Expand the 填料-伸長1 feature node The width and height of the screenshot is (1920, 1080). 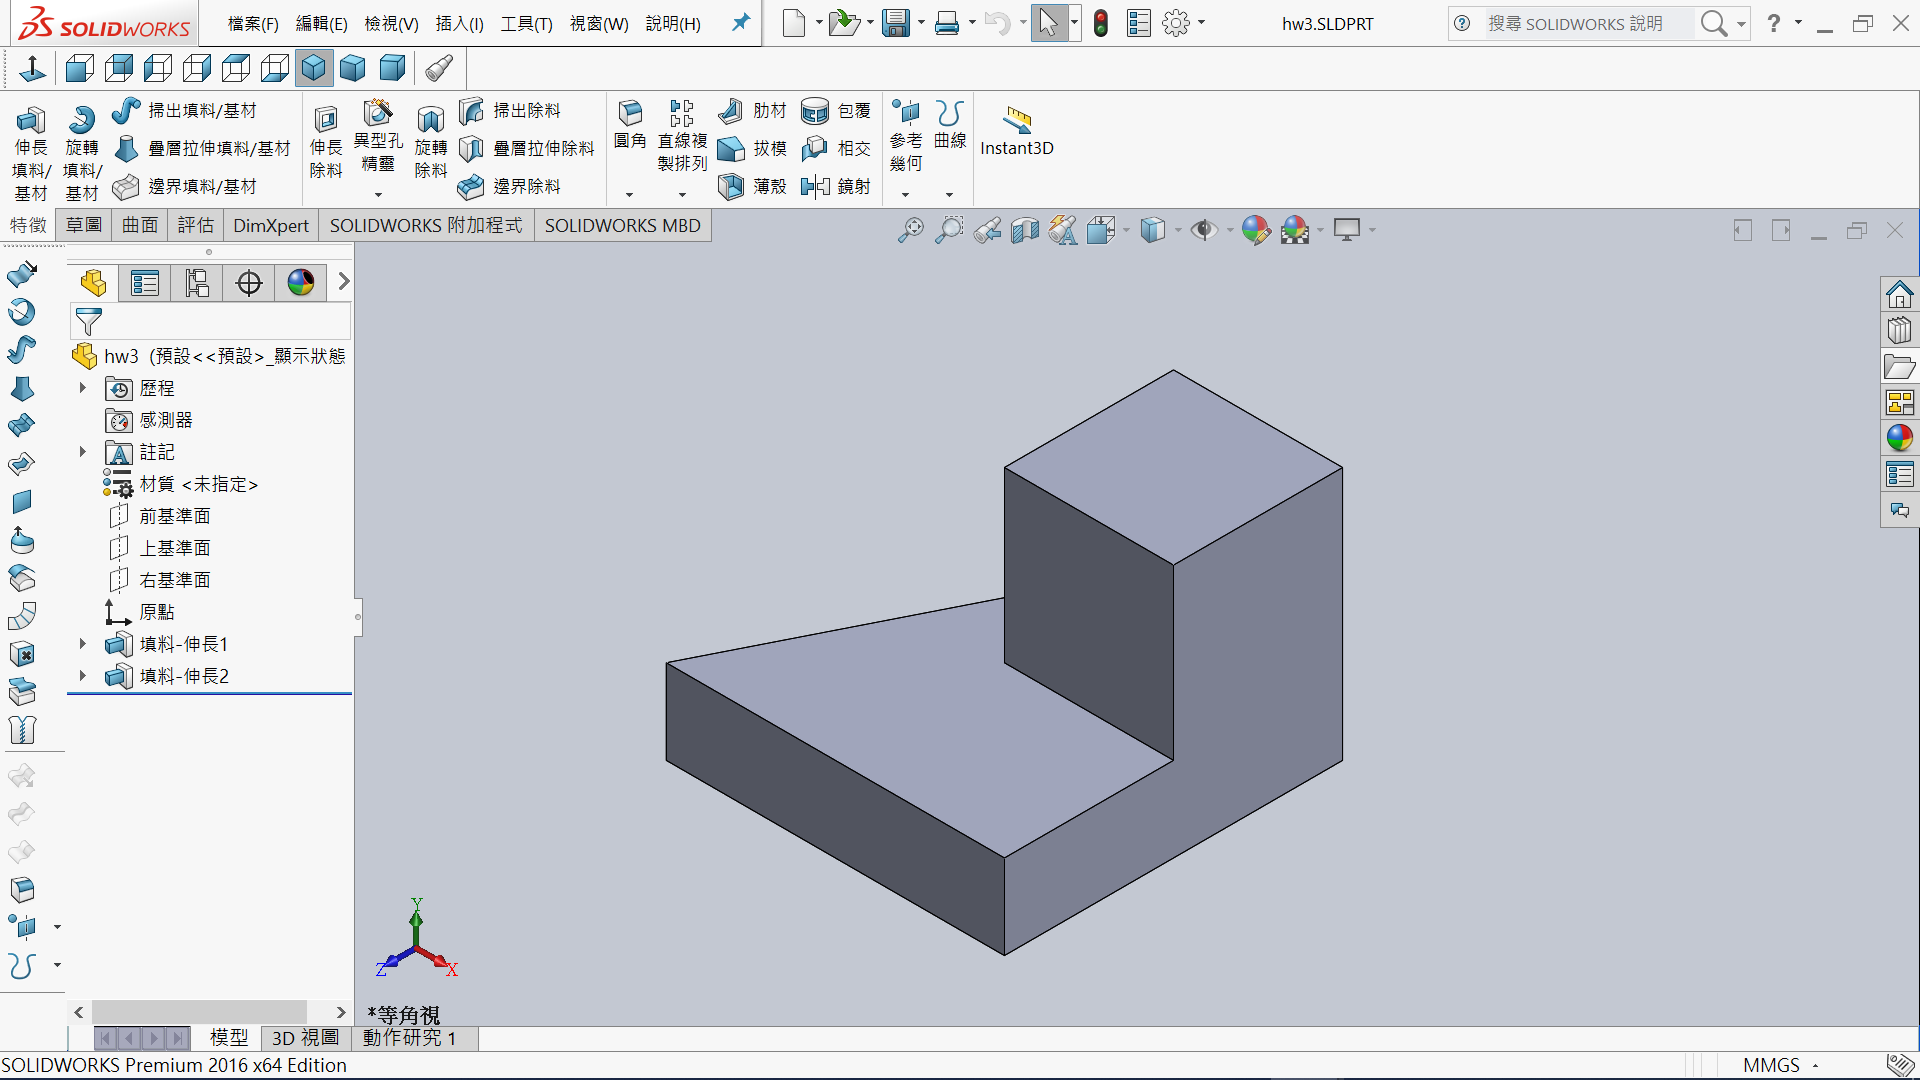pyautogui.click(x=83, y=644)
